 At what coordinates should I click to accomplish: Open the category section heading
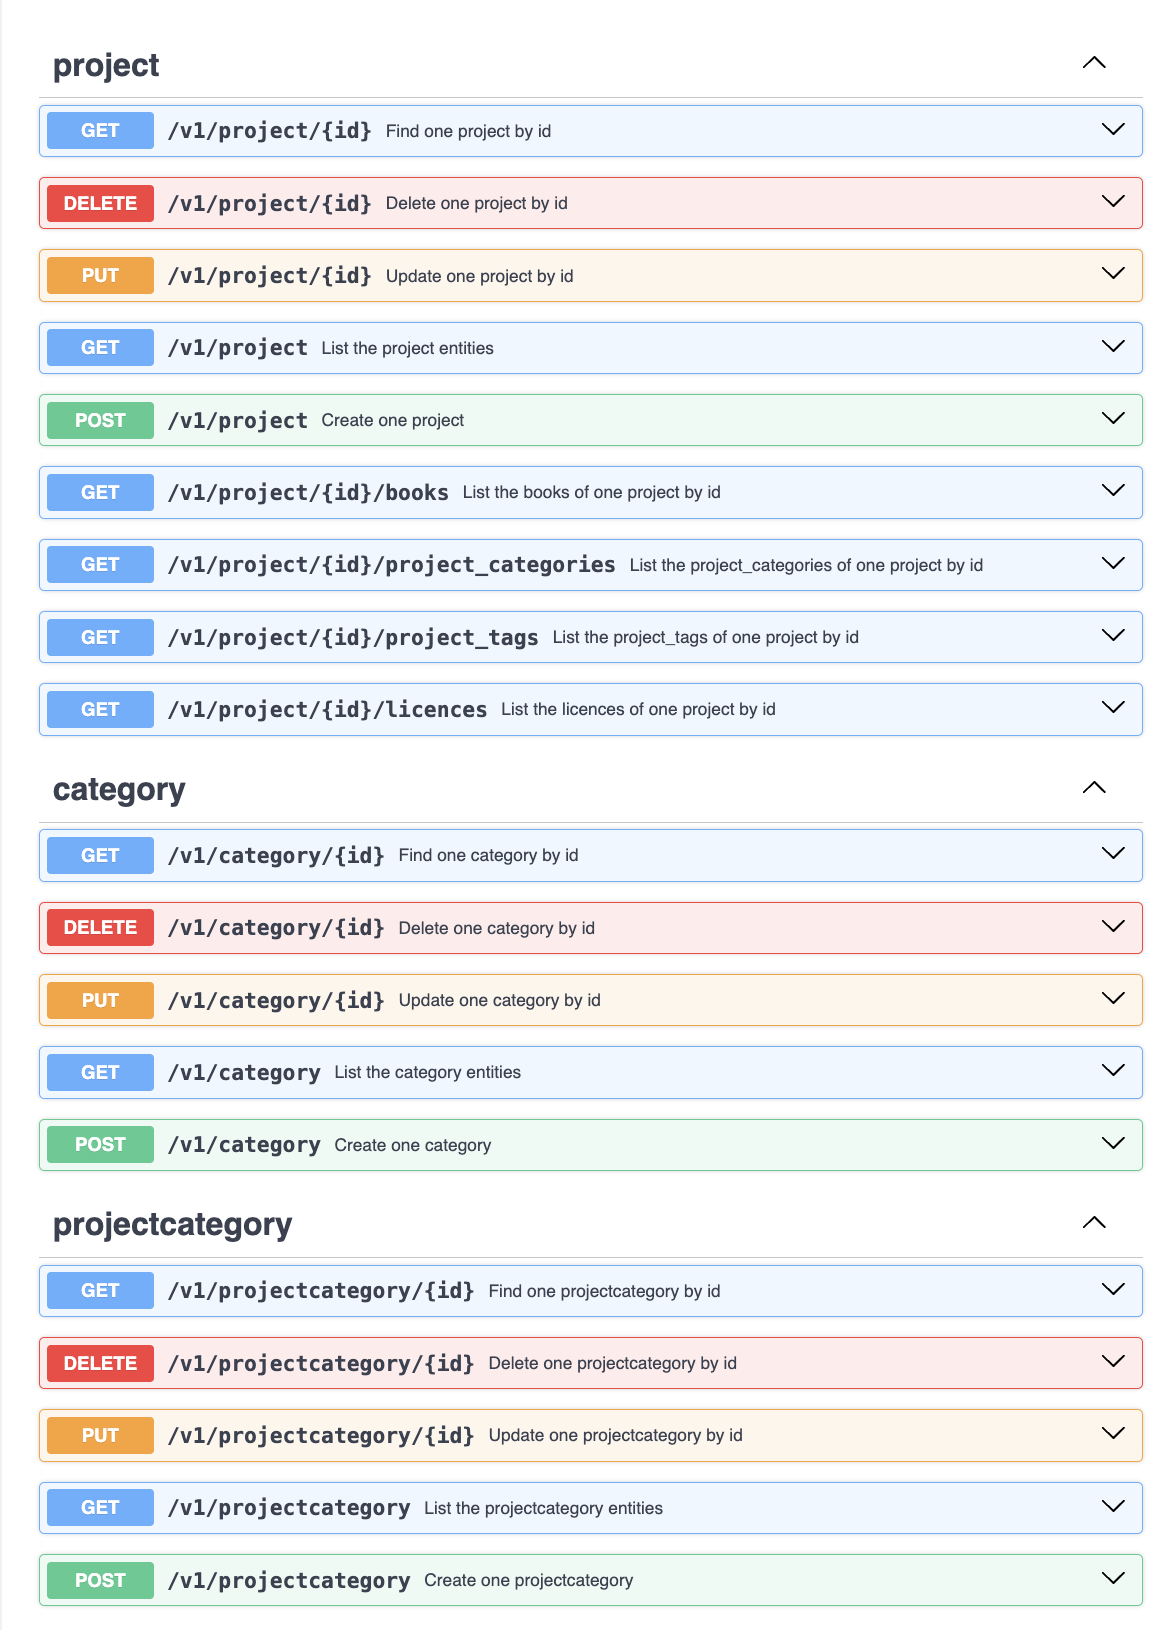coord(119,790)
